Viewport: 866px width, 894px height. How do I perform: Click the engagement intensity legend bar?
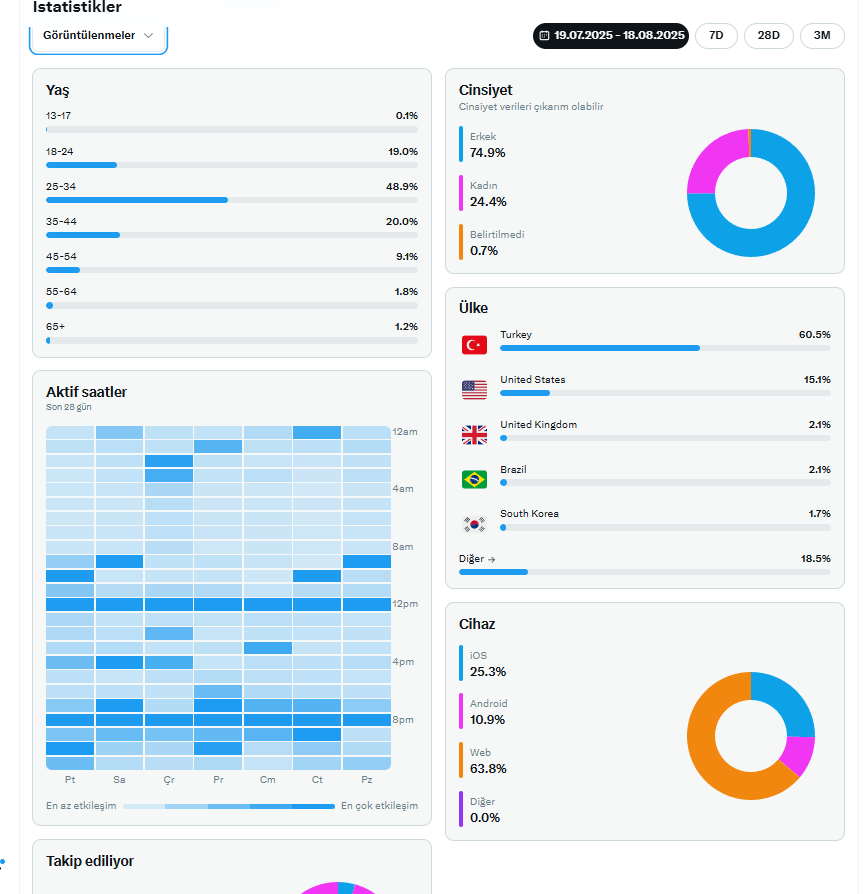tap(229, 806)
